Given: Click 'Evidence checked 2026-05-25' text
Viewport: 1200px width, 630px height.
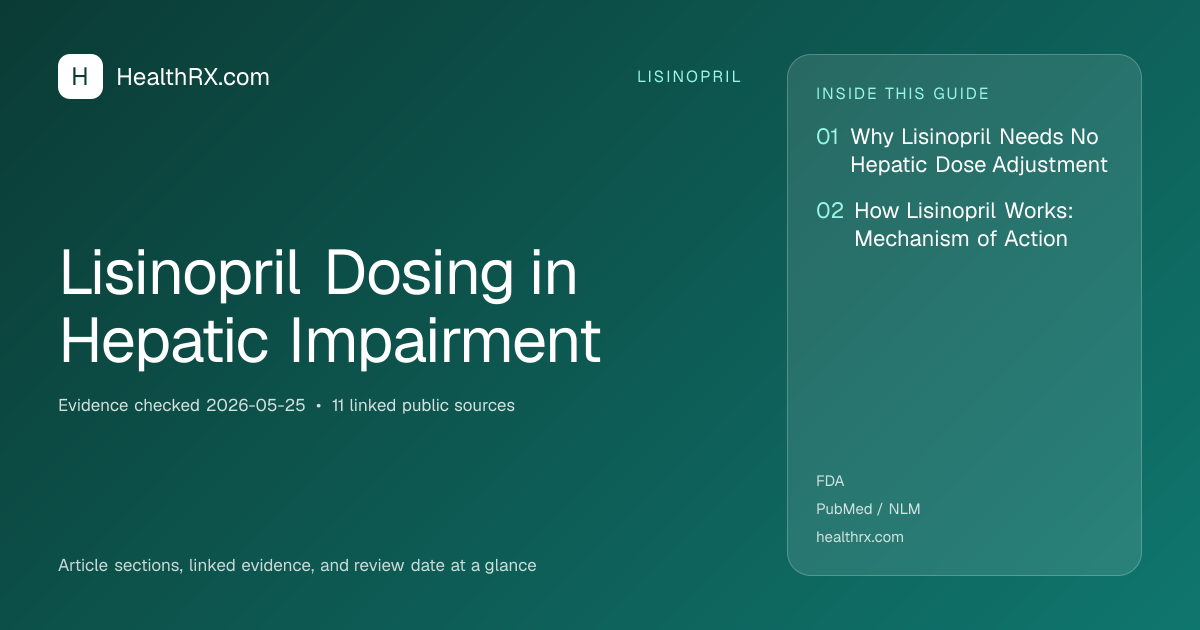Looking at the screenshot, I should (x=181, y=406).
